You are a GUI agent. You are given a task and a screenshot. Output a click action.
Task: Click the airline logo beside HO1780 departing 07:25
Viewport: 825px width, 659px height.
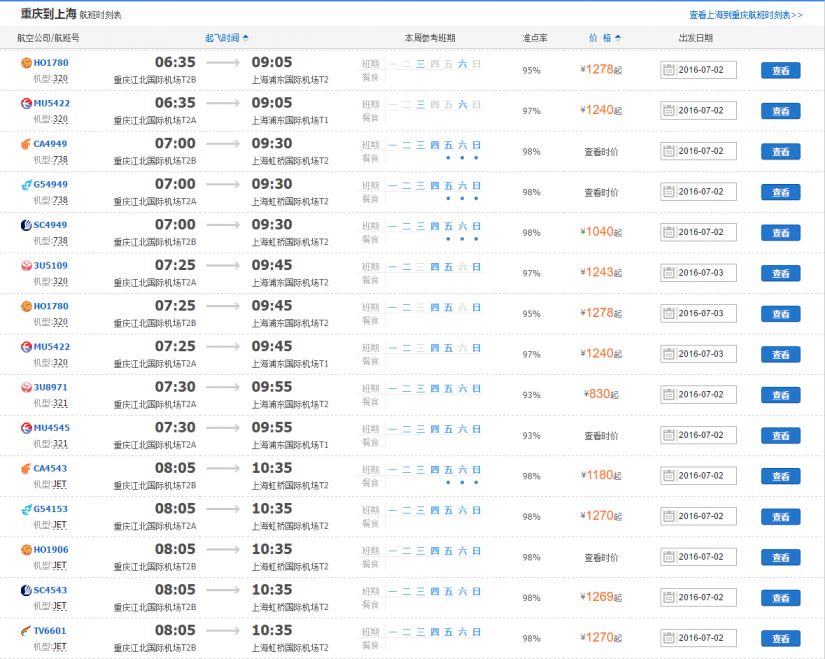click(x=26, y=306)
